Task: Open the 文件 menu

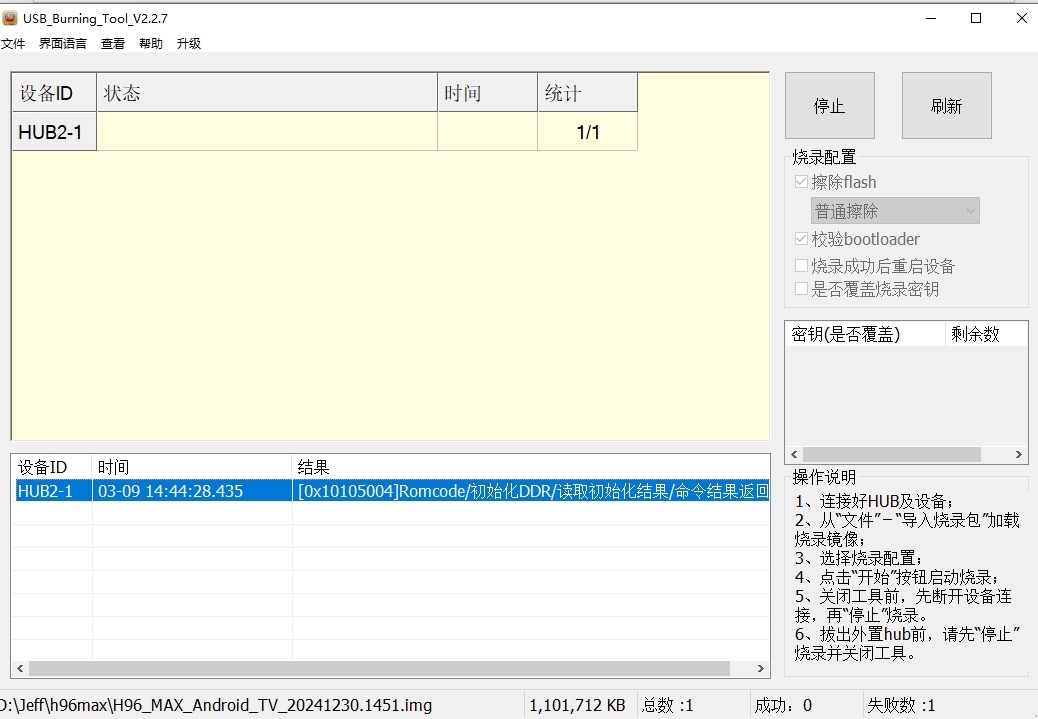Action: tap(12, 44)
